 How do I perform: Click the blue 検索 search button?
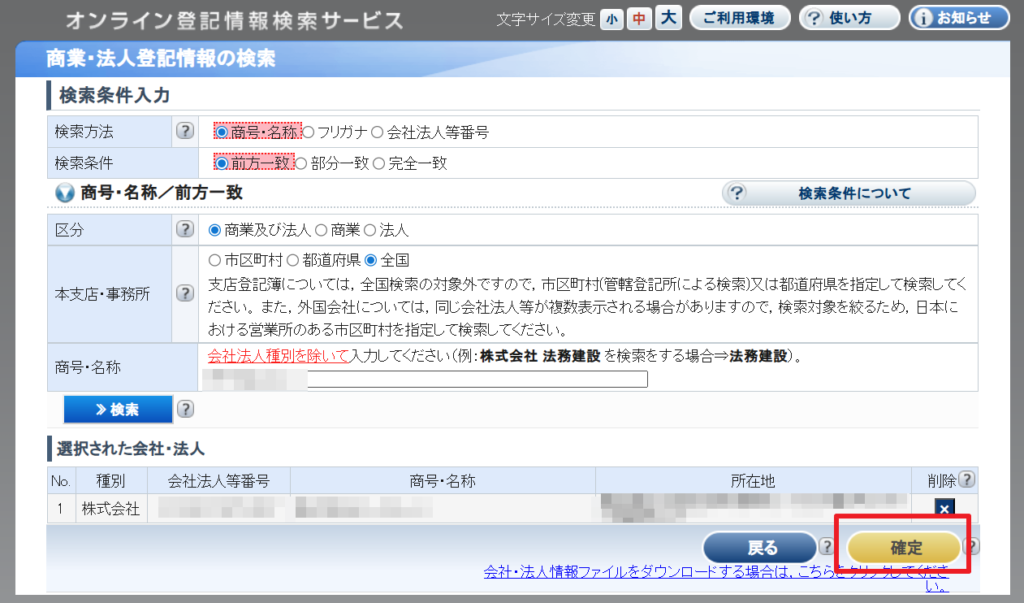[x=118, y=409]
